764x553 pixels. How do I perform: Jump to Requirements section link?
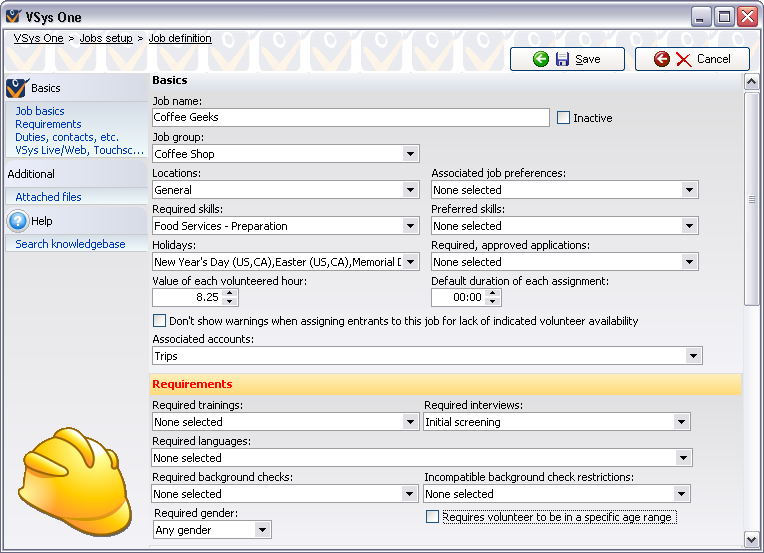pos(48,124)
